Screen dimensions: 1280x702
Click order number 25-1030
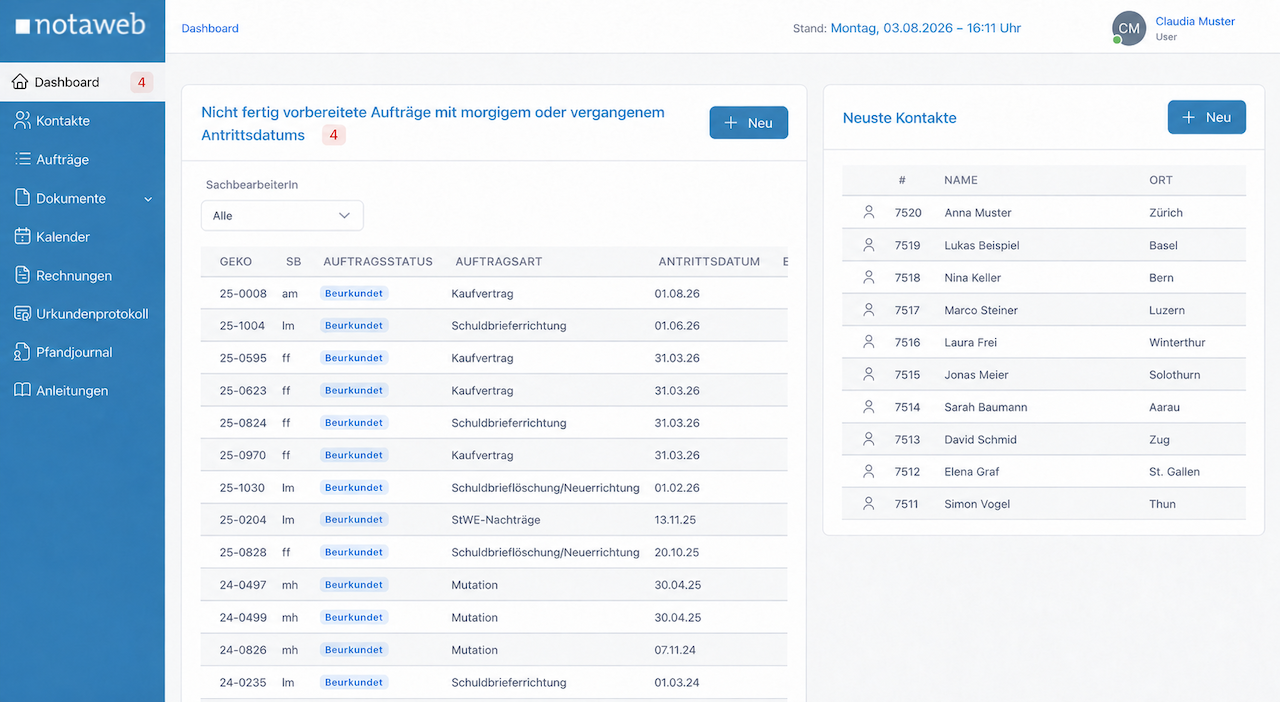tap(243, 488)
